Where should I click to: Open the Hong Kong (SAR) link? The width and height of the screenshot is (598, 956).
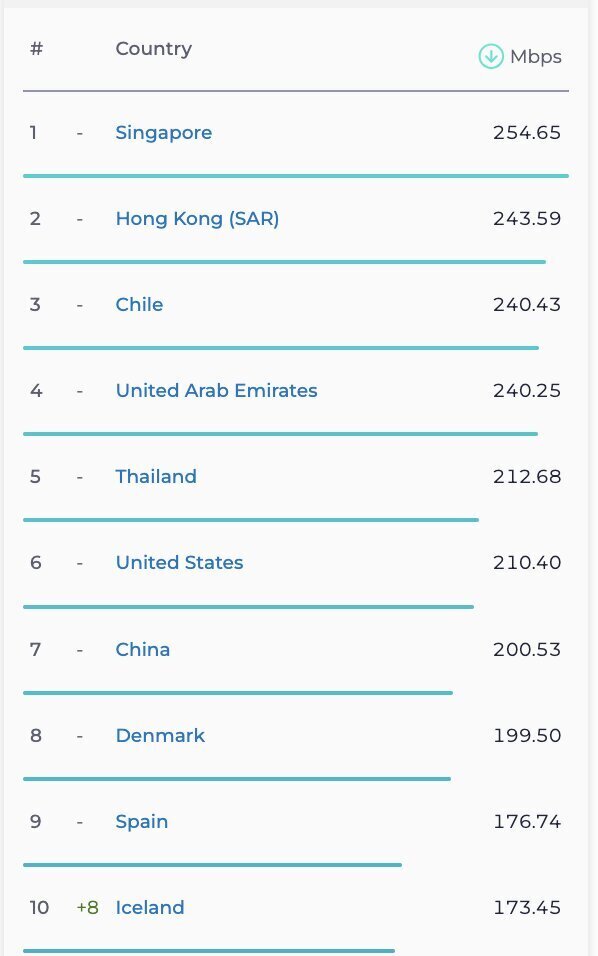197,218
